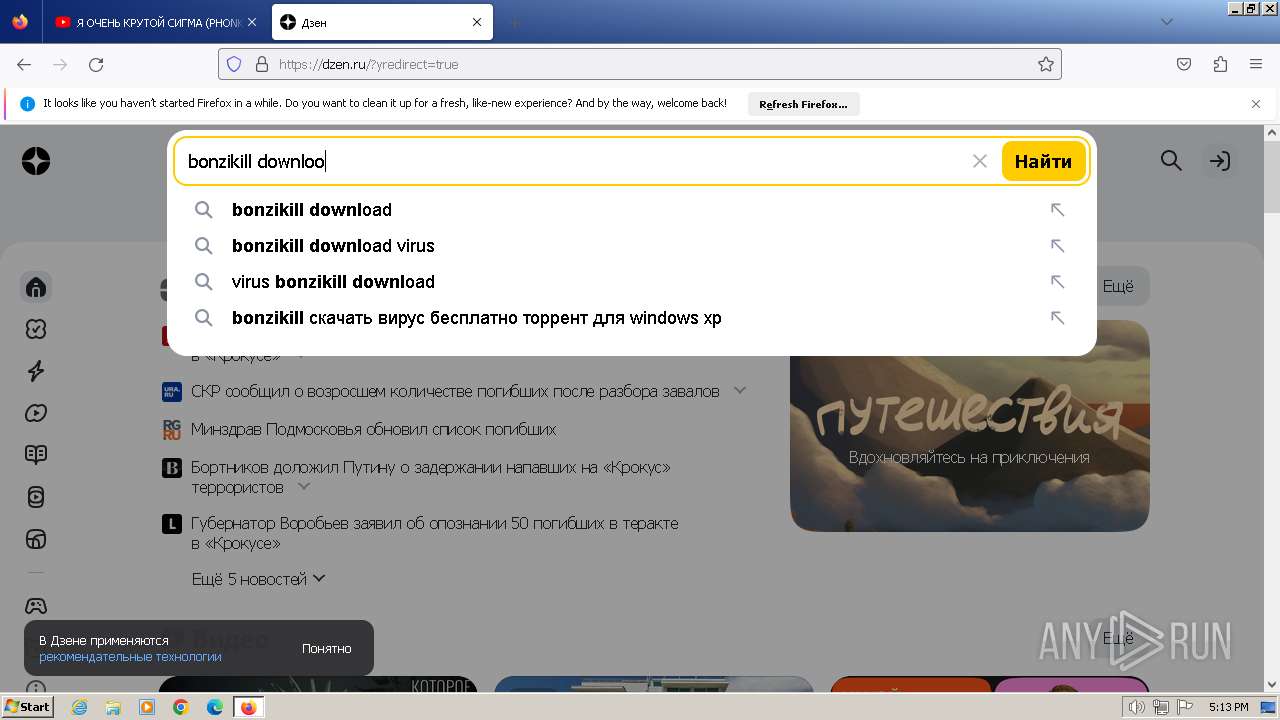Clear the search field with X icon
Viewport: 1280px width, 720px height.
coord(980,161)
